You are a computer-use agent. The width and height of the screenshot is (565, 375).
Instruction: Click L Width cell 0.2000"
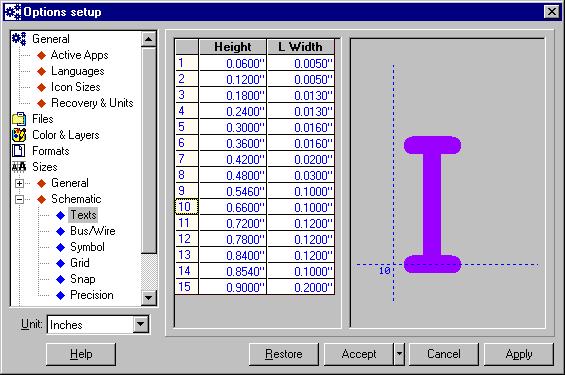coord(301,287)
